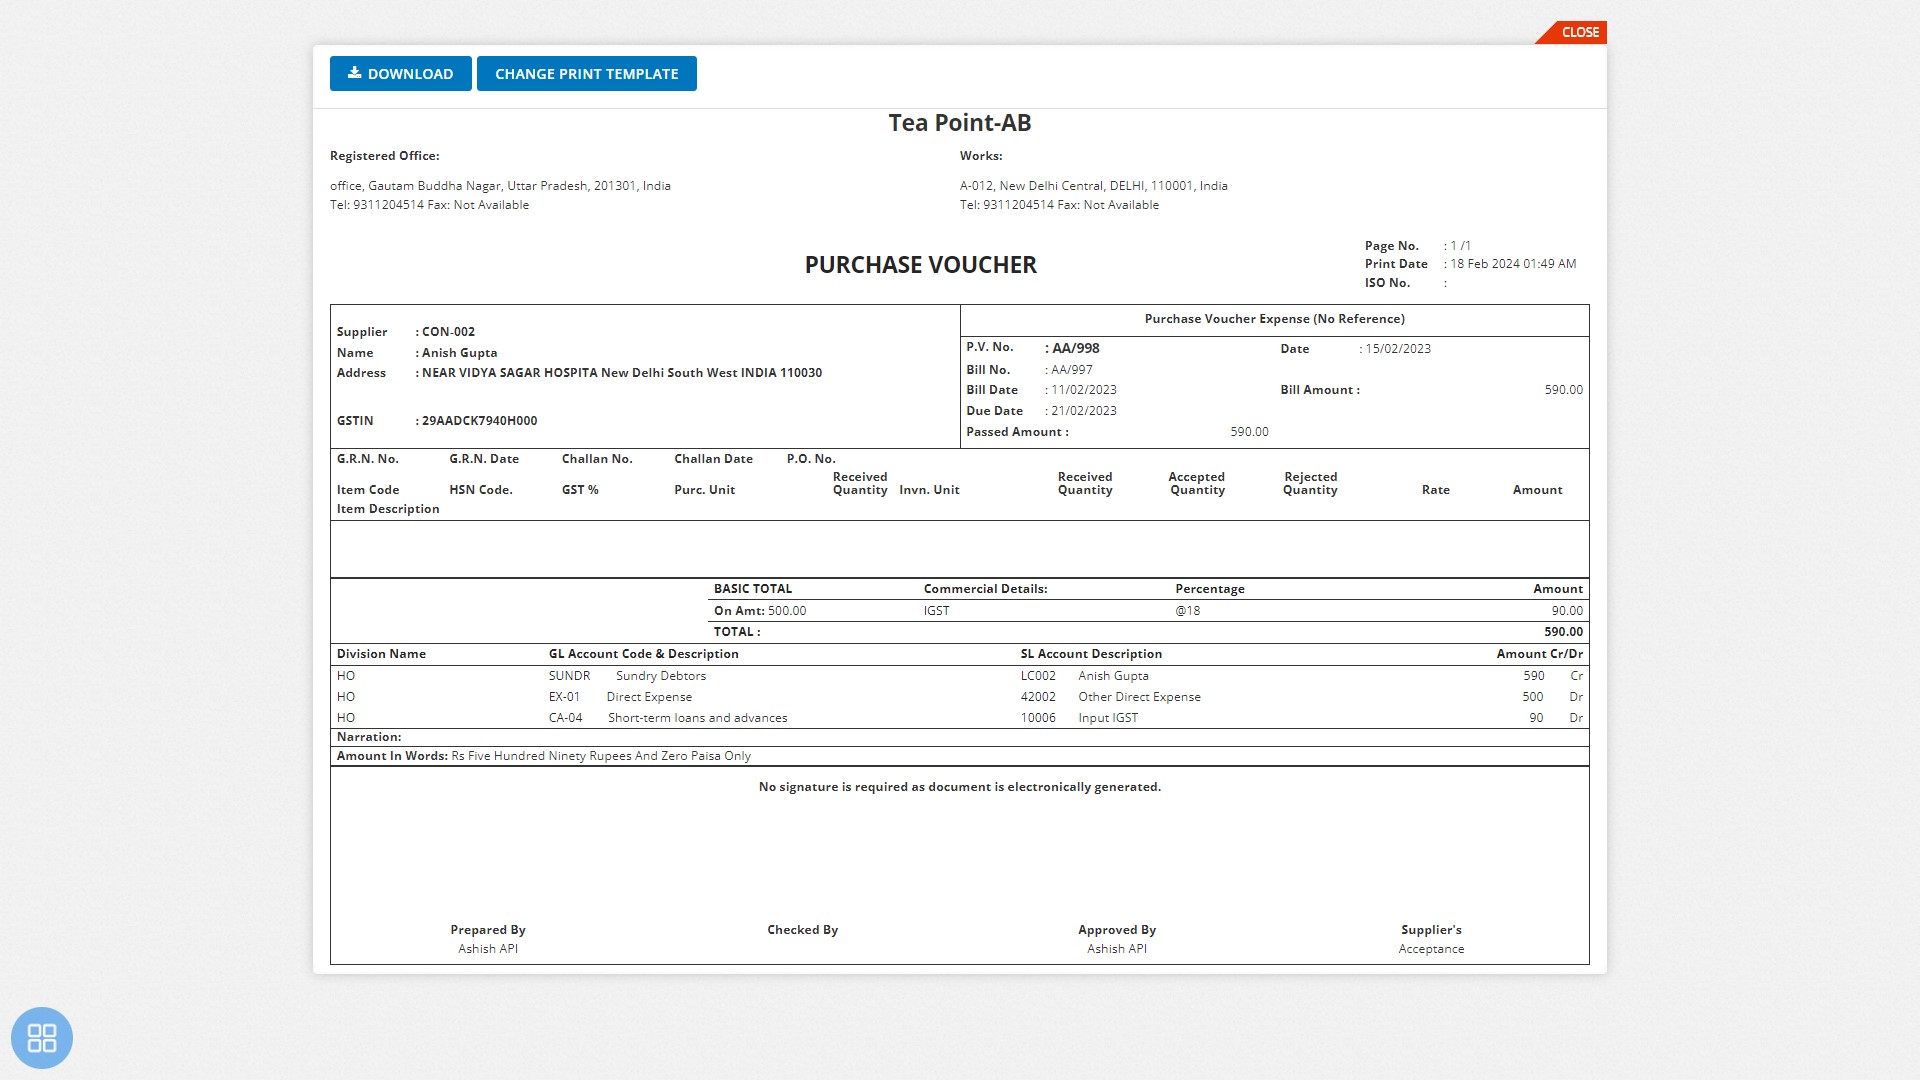Click Ashish API under Prepared By

pyautogui.click(x=488, y=949)
